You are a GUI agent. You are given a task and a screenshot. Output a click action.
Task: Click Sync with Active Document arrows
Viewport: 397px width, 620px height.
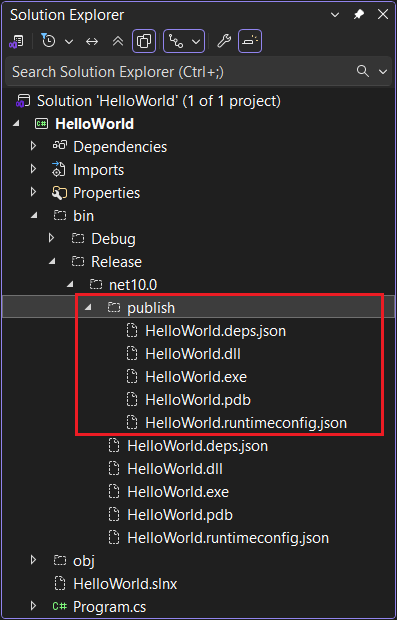coord(92,42)
